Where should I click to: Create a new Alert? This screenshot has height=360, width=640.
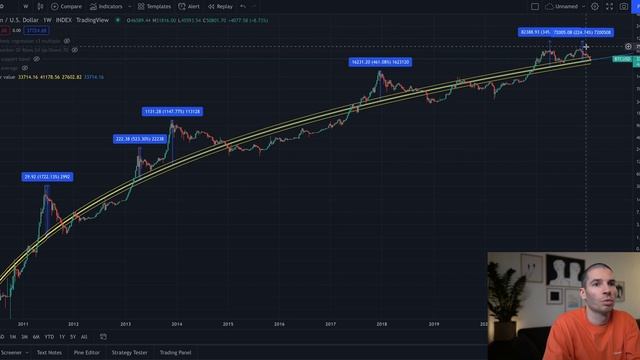189,6
